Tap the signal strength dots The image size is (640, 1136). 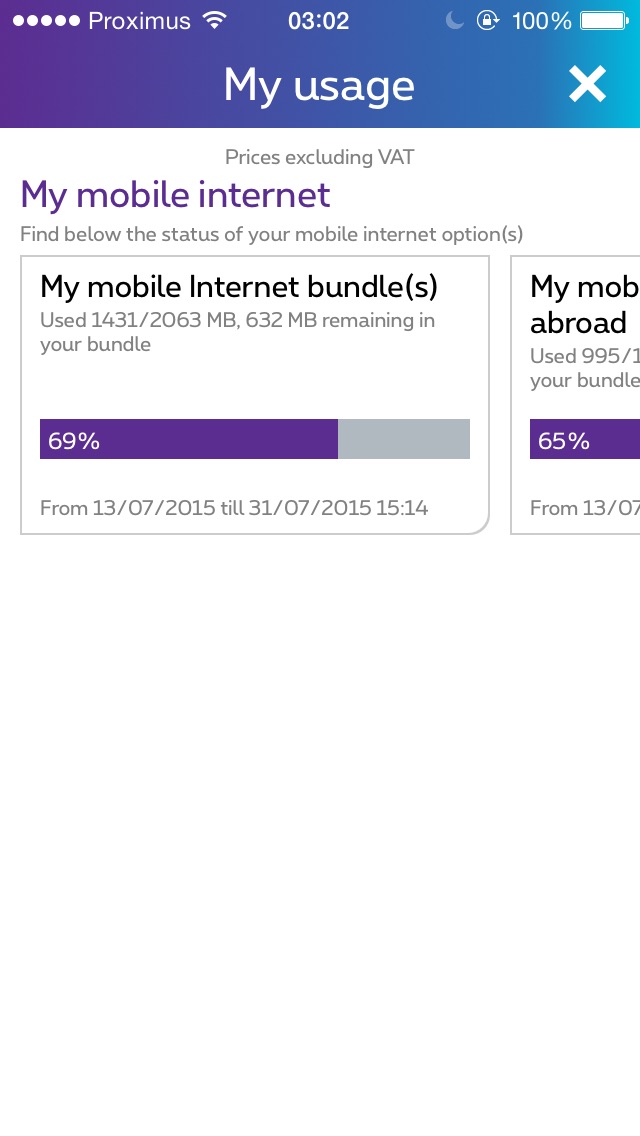coord(45,21)
